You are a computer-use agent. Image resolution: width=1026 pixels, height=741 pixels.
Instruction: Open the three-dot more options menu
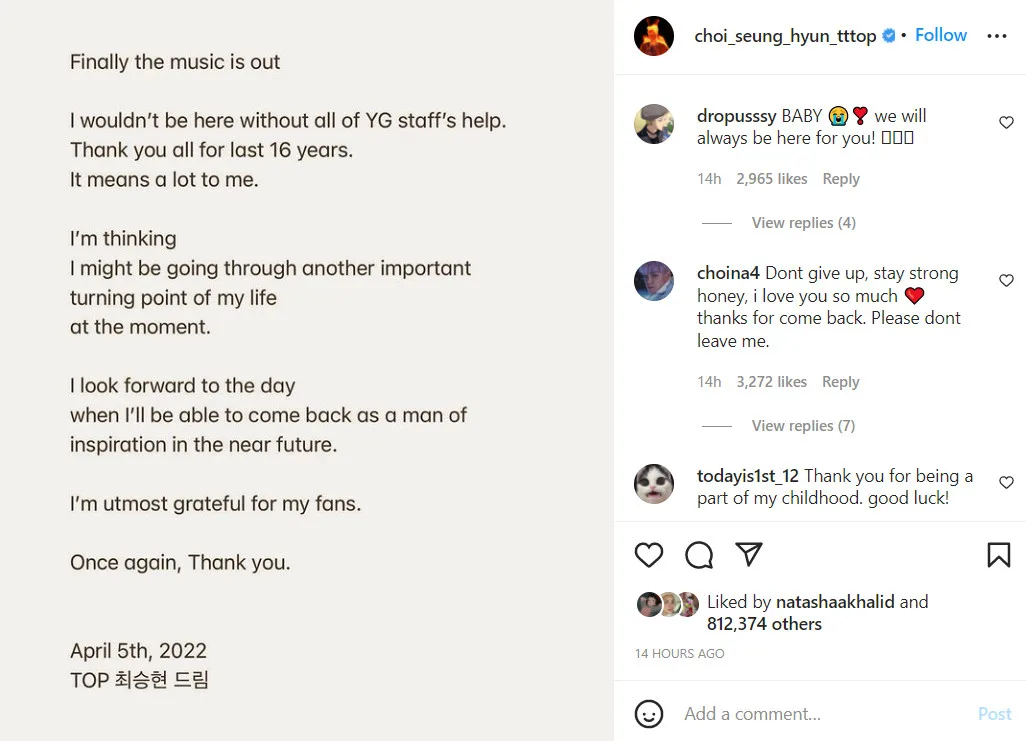[x=997, y=36]
